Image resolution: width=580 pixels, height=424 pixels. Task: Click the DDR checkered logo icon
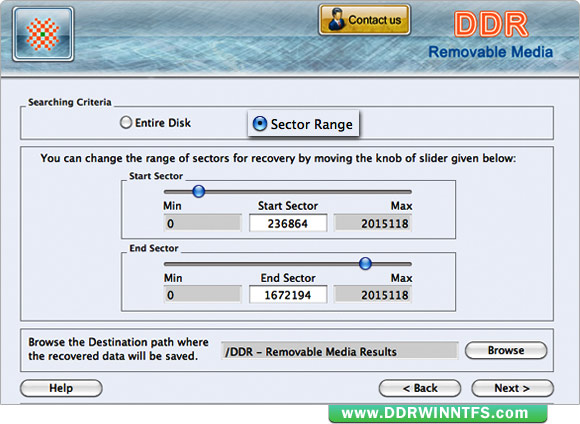pos(43,34)
